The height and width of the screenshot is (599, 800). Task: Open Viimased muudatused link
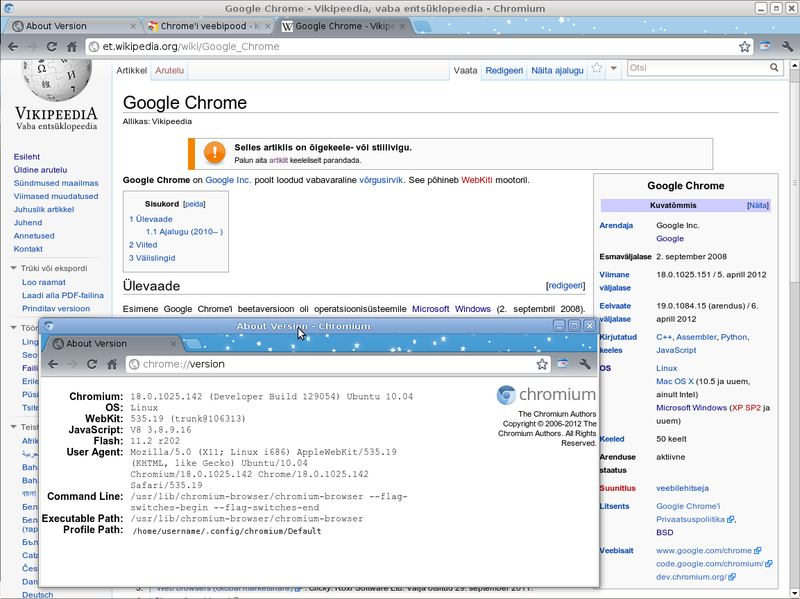coord(56,196)
